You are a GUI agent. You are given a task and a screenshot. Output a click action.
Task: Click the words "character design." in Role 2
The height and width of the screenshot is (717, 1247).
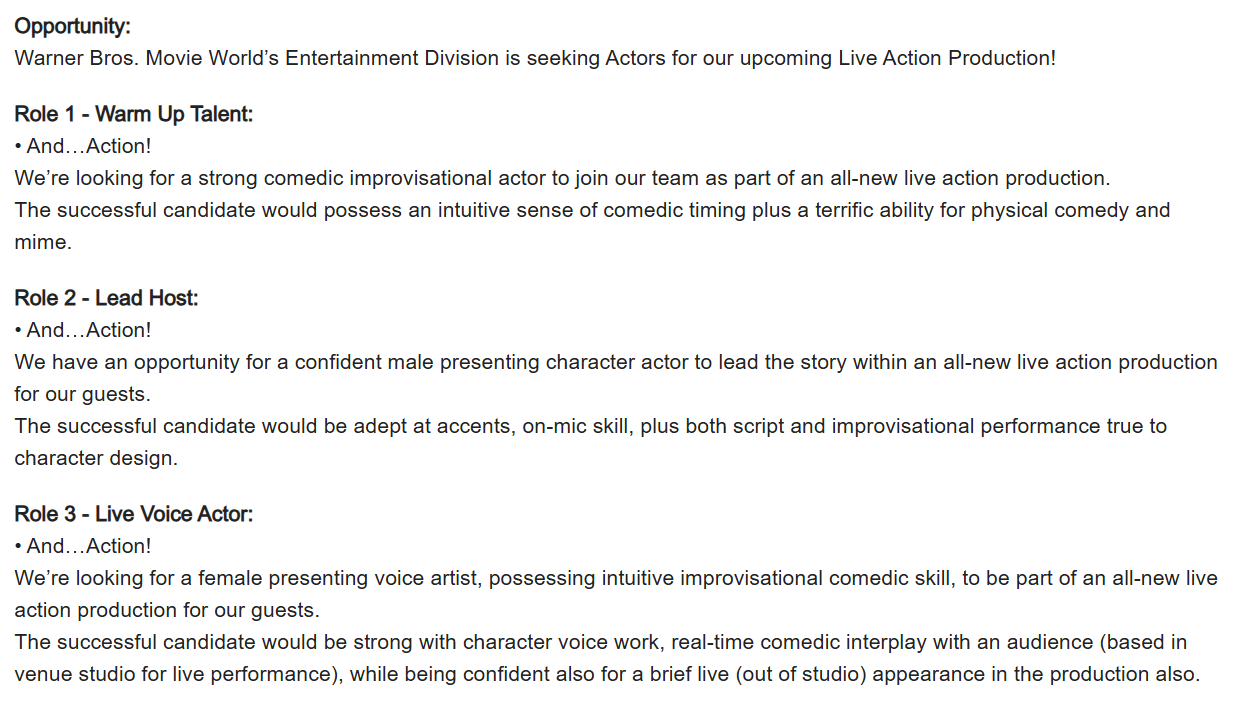(x=96, y=458)
